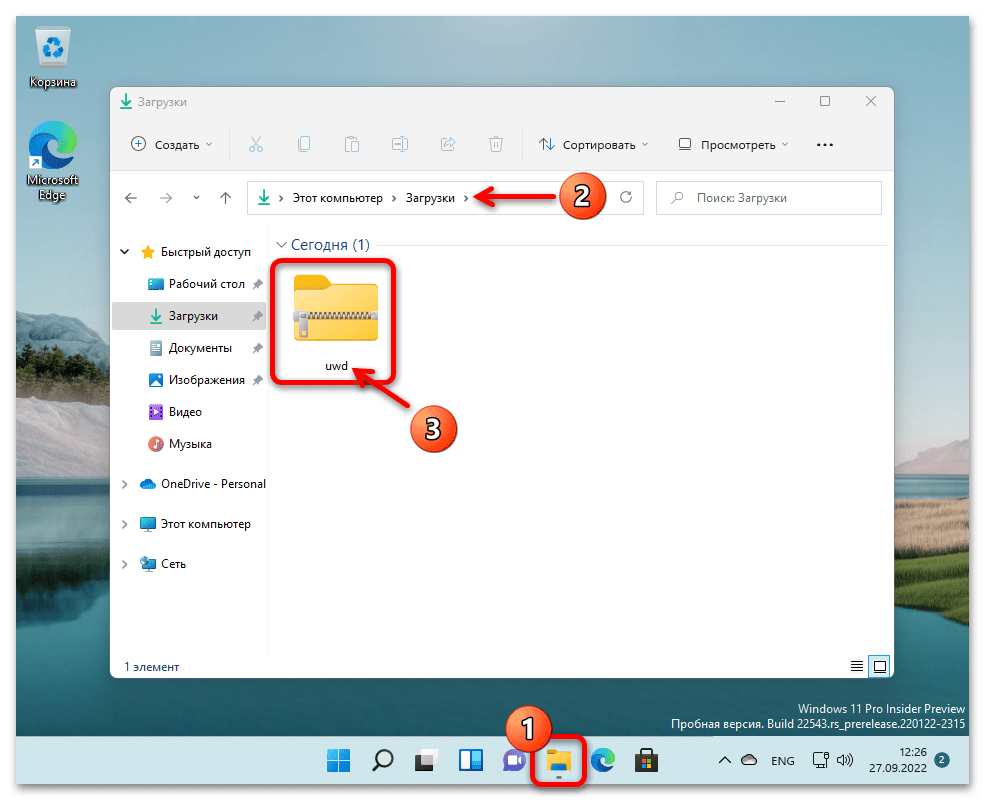Click the Paste clipboard icon
The image size is (985, 800).
click(x=352, y=144)
